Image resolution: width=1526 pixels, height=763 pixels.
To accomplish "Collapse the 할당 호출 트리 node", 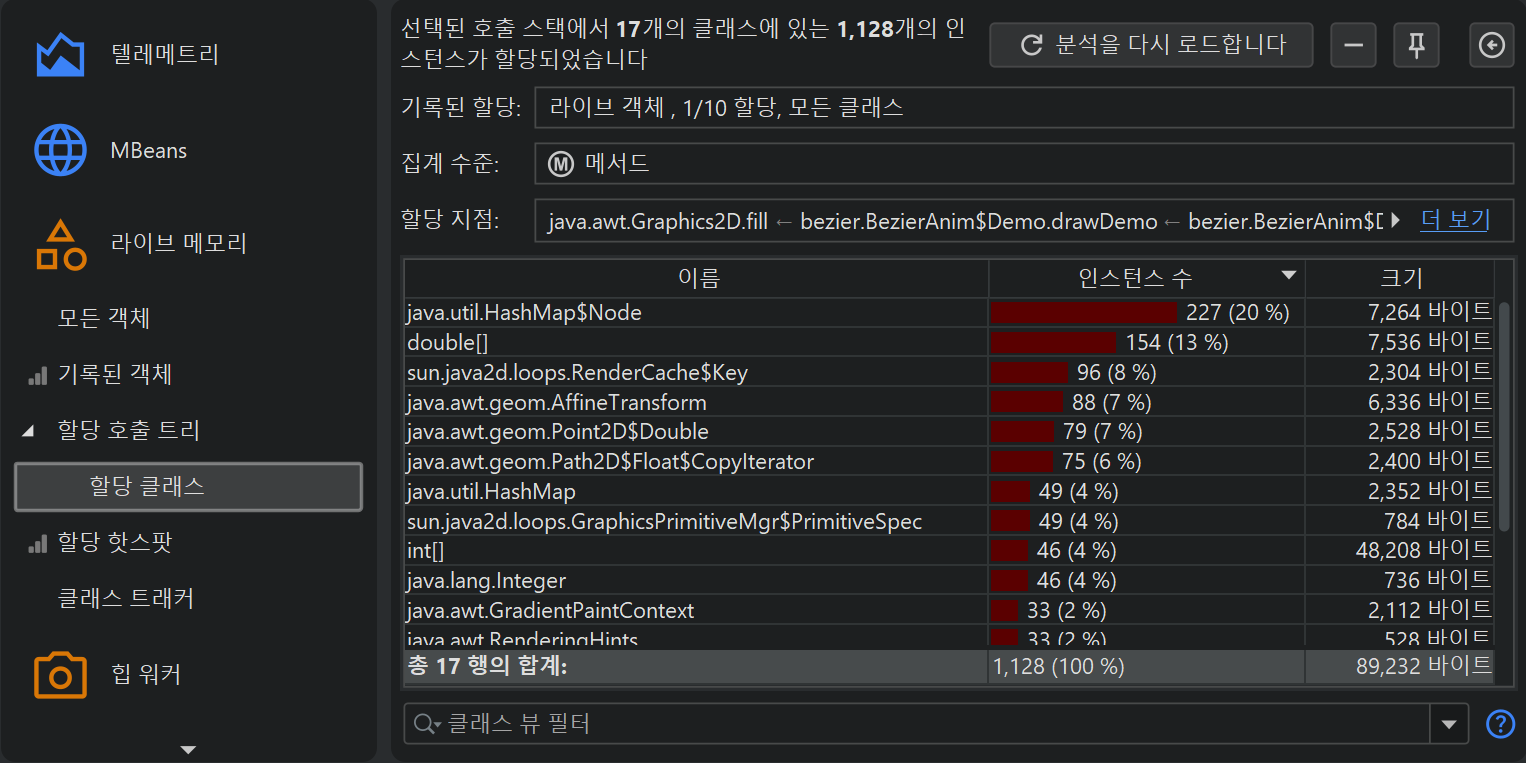I will pos(28,431).
